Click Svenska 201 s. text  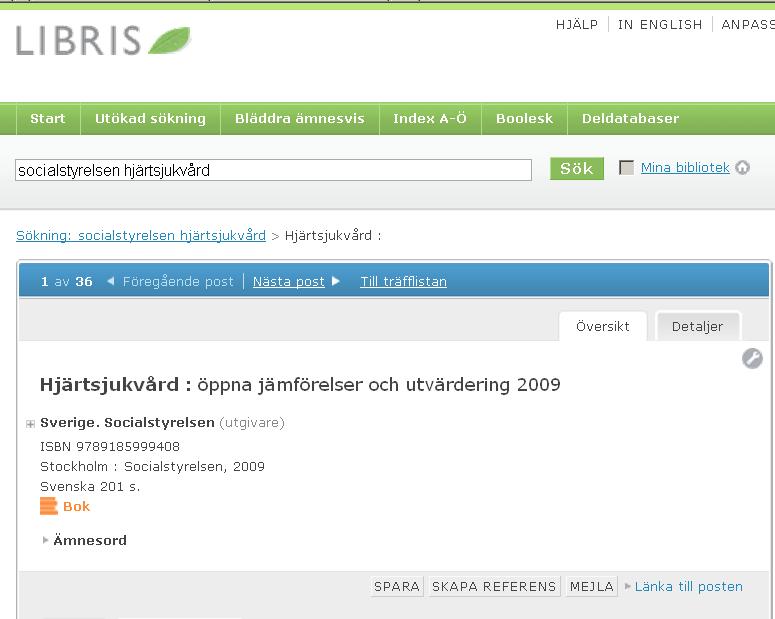[x=90, y=486]
